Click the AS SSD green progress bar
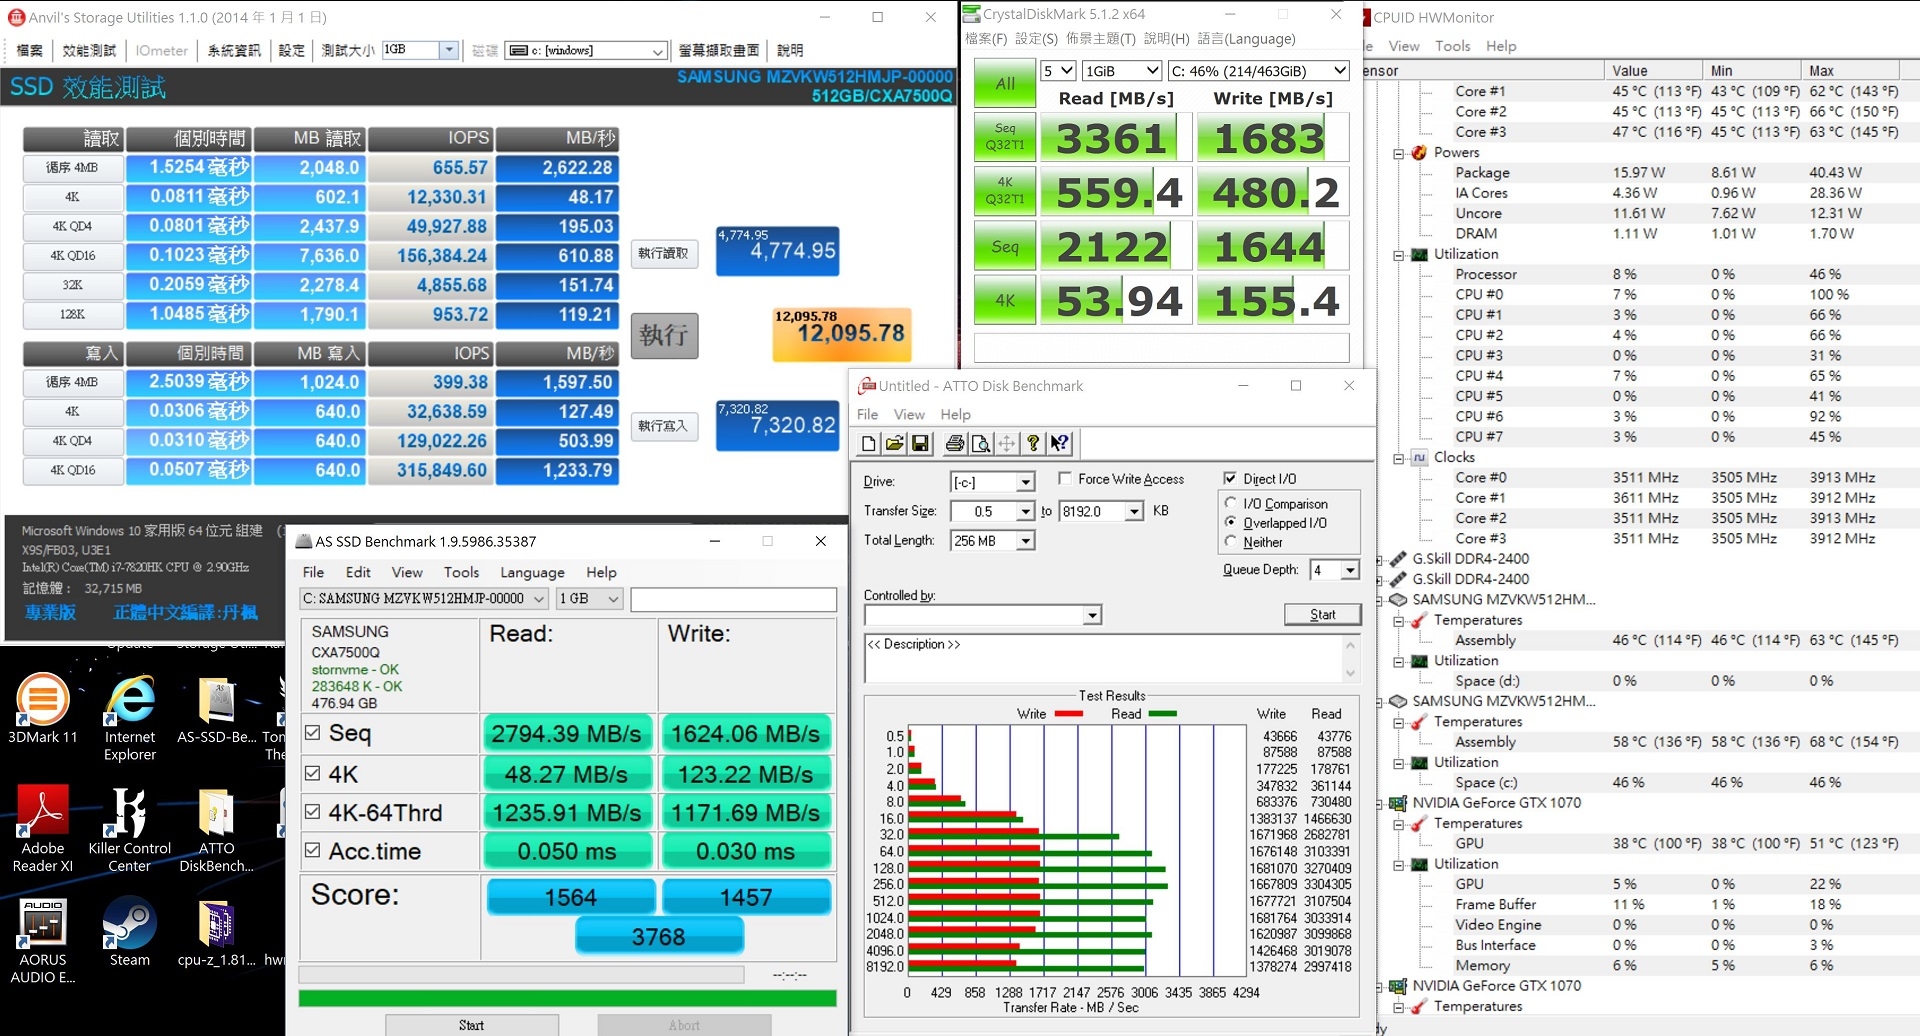The height and width of the screenshot is (1036, 1920). click(567, 998)
